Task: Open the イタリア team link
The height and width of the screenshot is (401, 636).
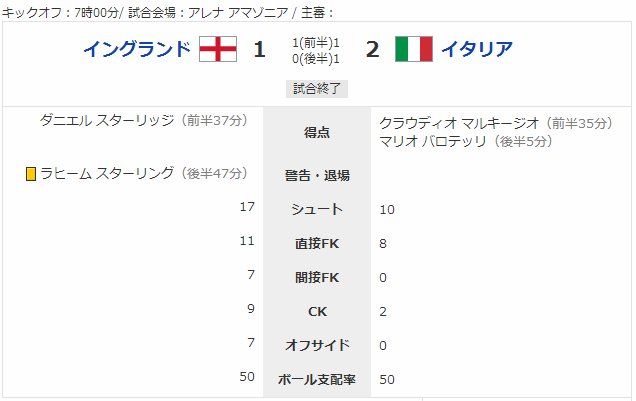Action: coord(477,49)
